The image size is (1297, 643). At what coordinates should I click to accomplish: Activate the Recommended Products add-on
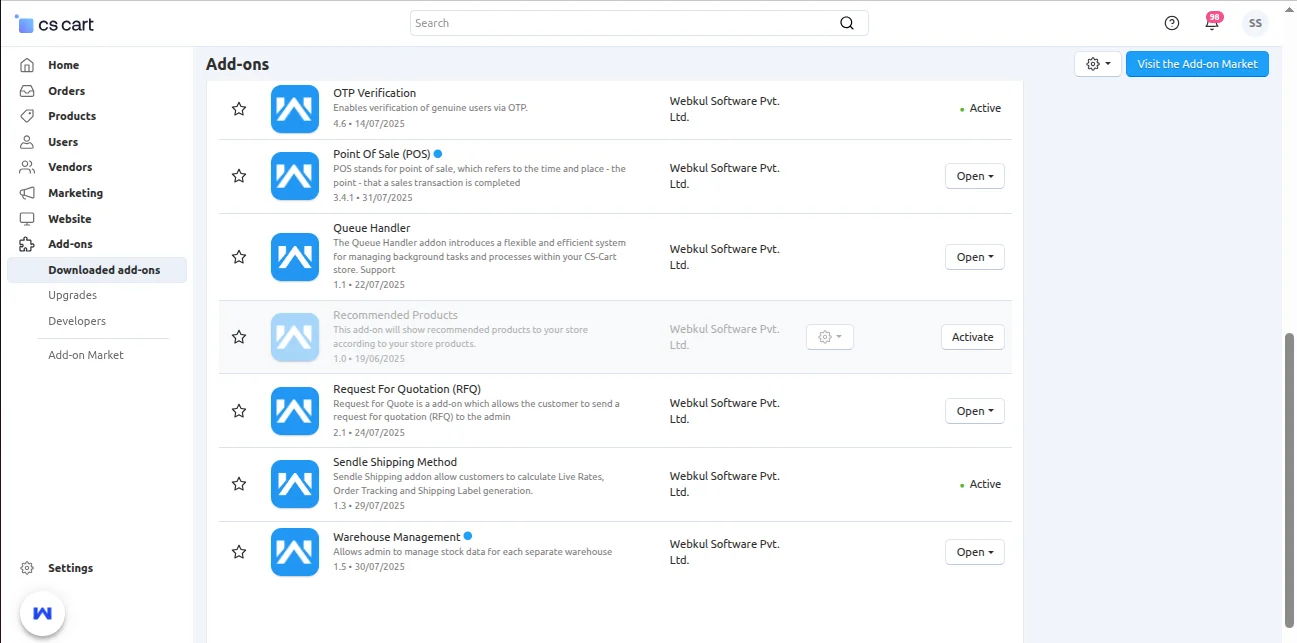[x=972, y=337]
